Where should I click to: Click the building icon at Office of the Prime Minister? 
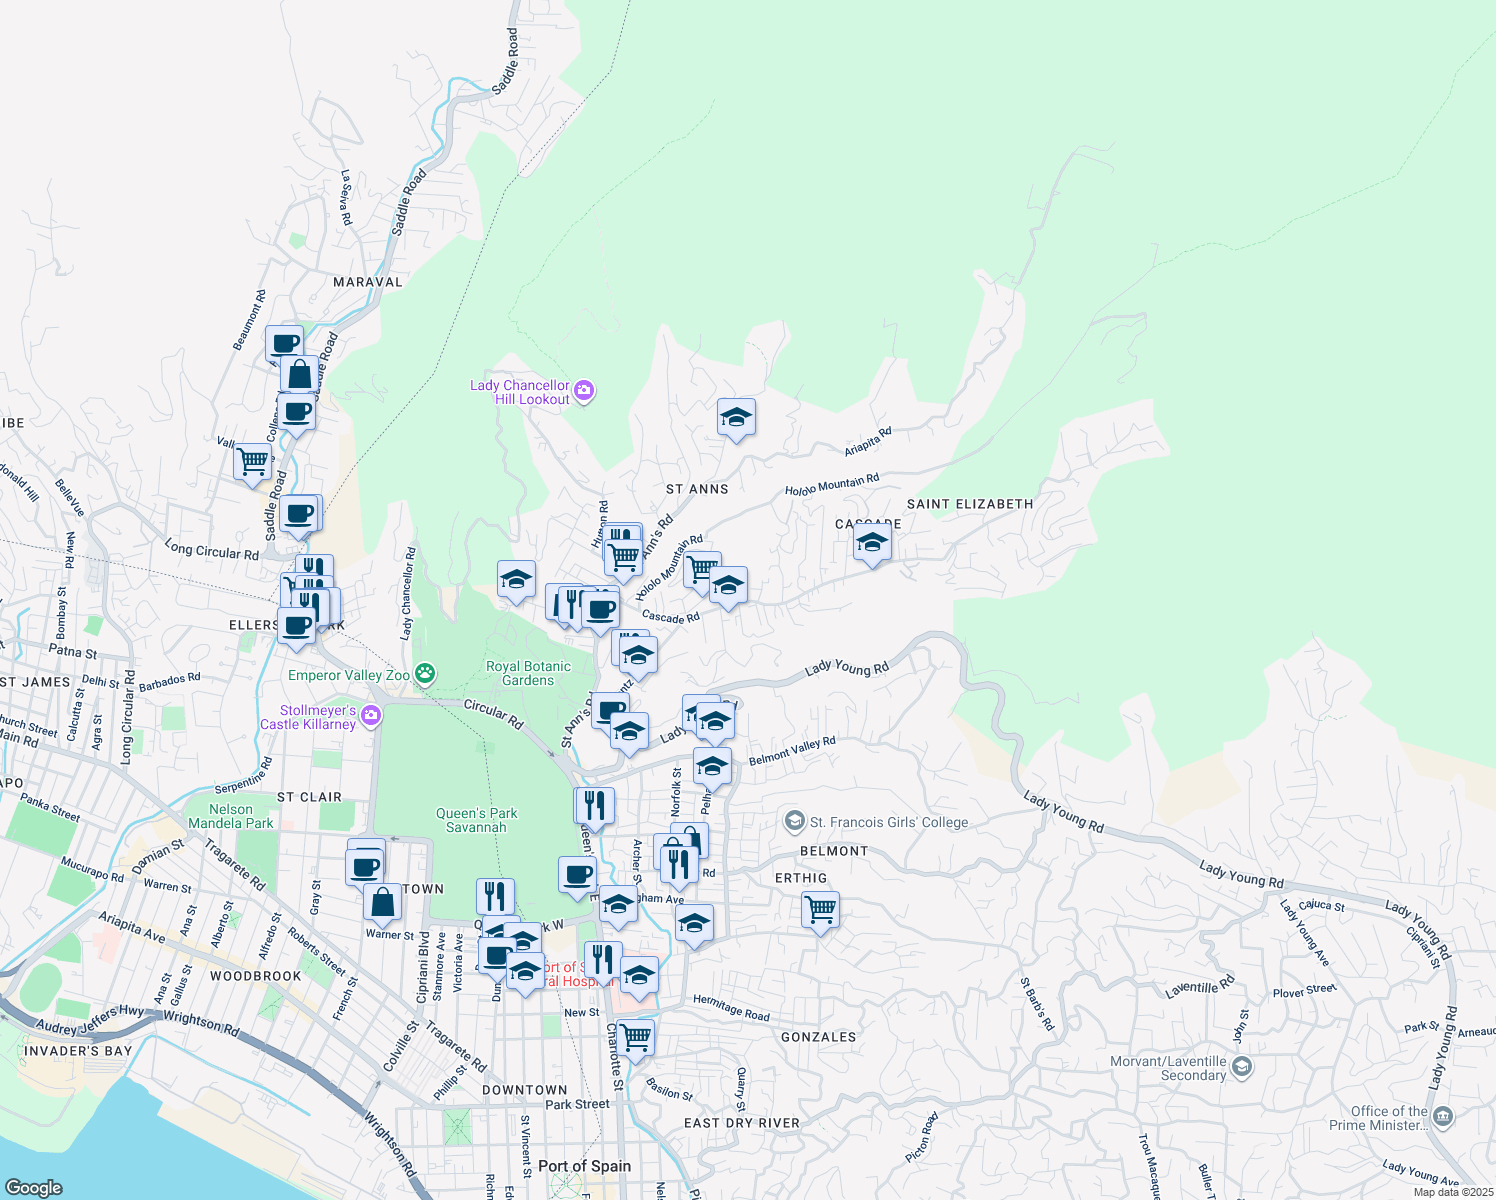[x=1442, y=1113]
